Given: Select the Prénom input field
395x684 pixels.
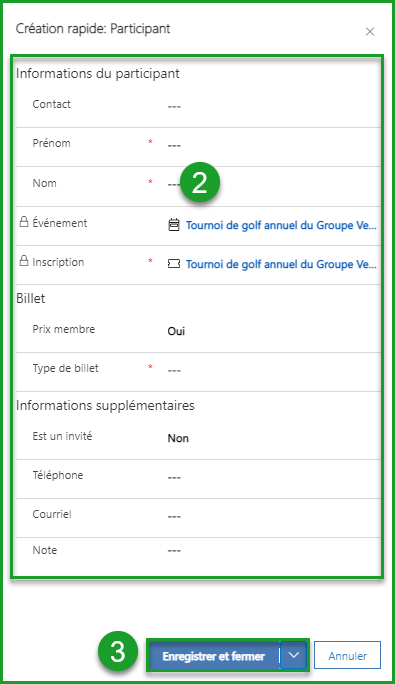Looking at the screenshot, I should coord(271,145).
